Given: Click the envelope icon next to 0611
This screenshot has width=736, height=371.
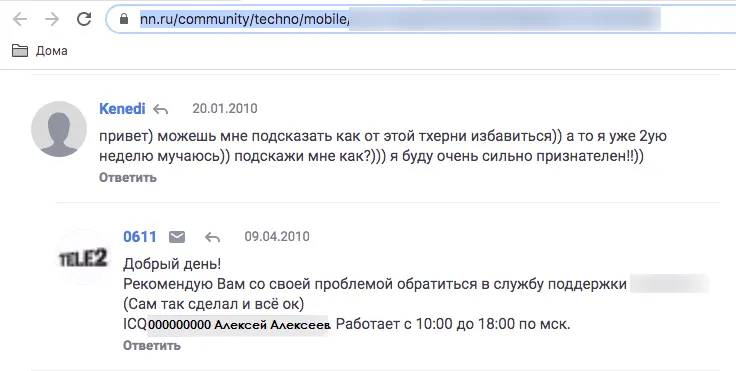Looking at the screenshot, I should click(x=177, y=237).
